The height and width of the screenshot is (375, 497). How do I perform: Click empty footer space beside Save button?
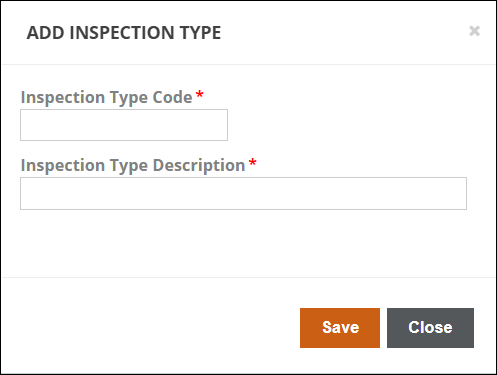click(150, 328)
